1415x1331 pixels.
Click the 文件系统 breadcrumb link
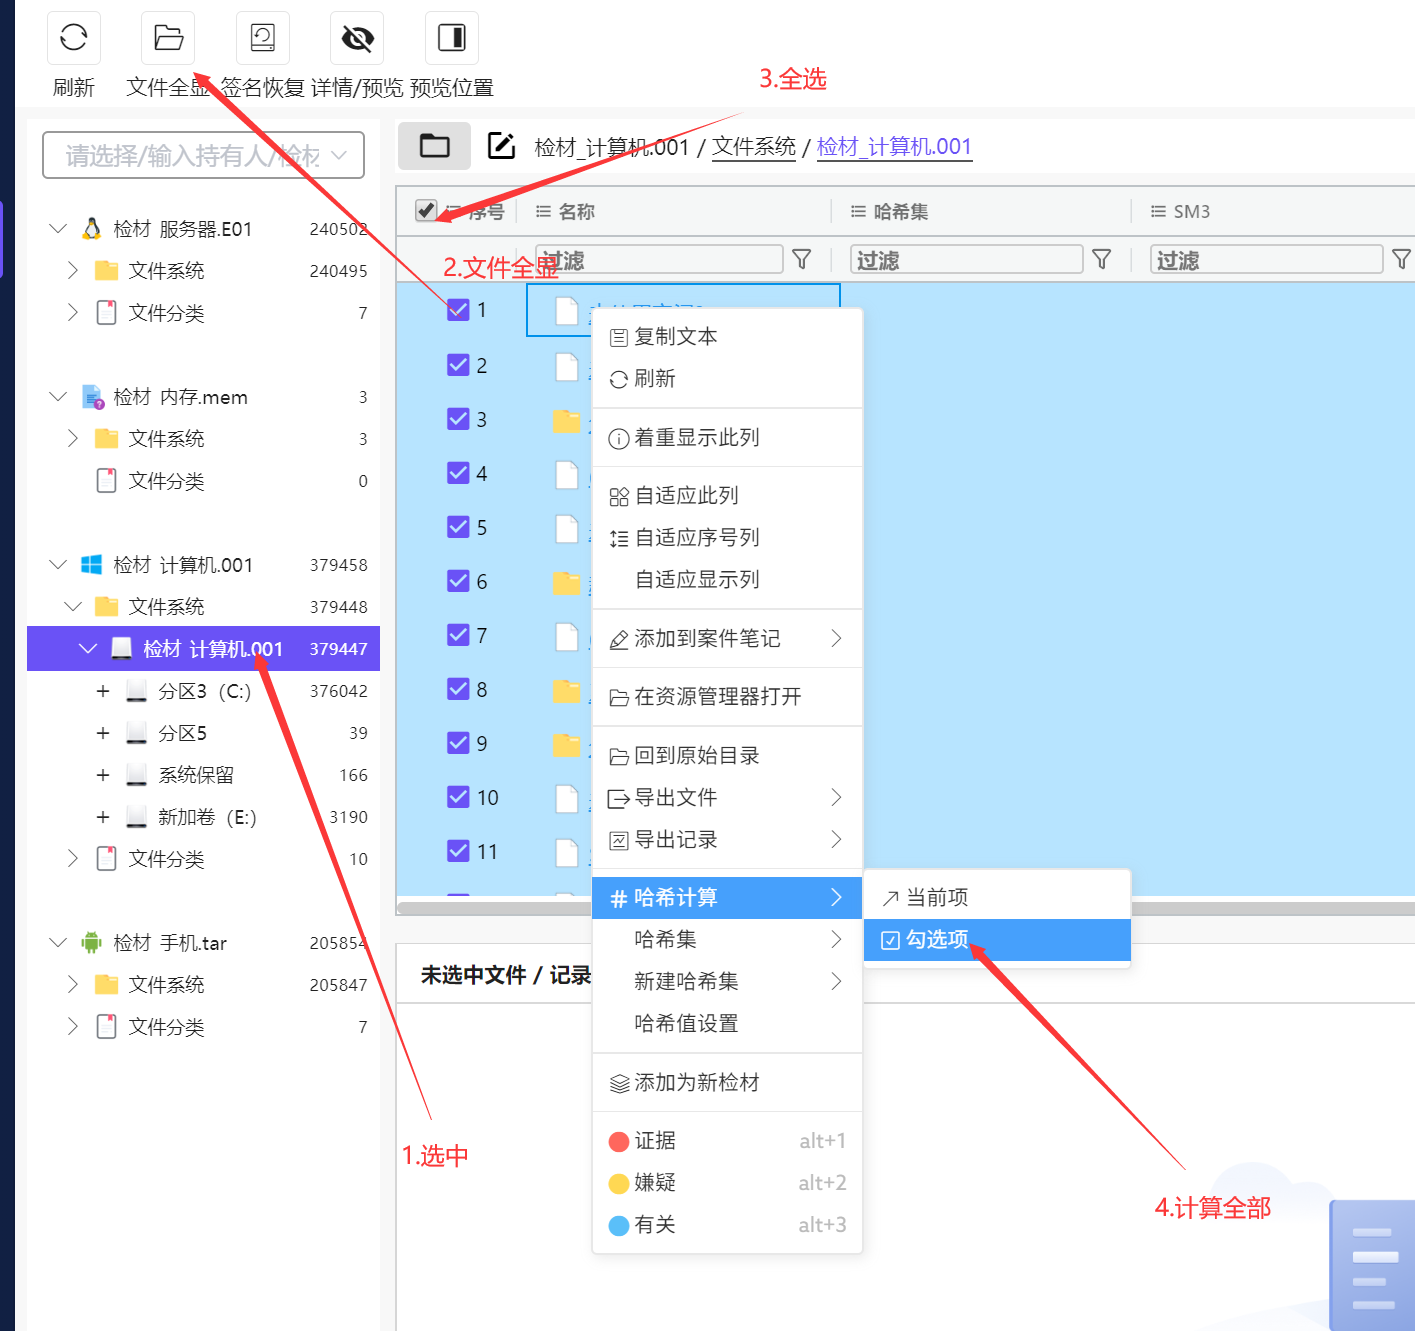pyautogui.click(x=754, y=147)
